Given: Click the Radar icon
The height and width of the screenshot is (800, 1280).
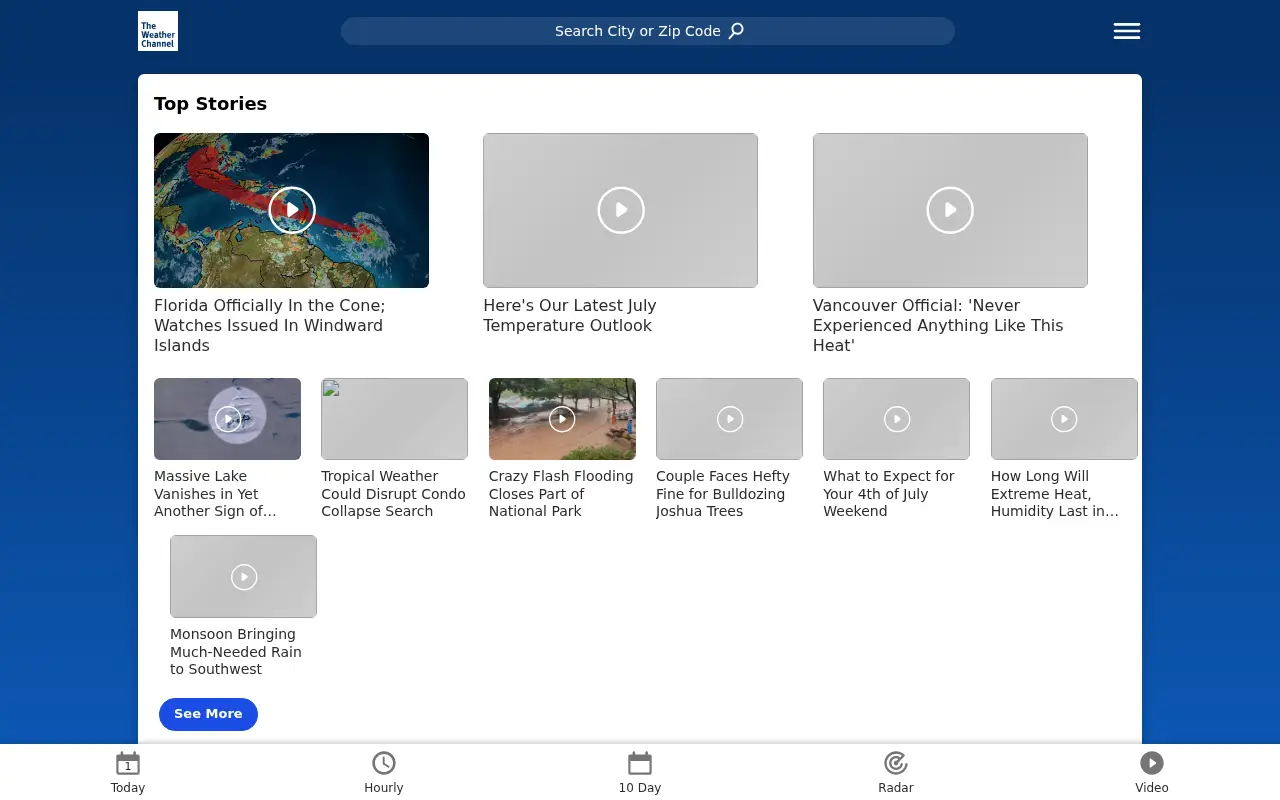Looking at the screenshot, I should (896, 764).
